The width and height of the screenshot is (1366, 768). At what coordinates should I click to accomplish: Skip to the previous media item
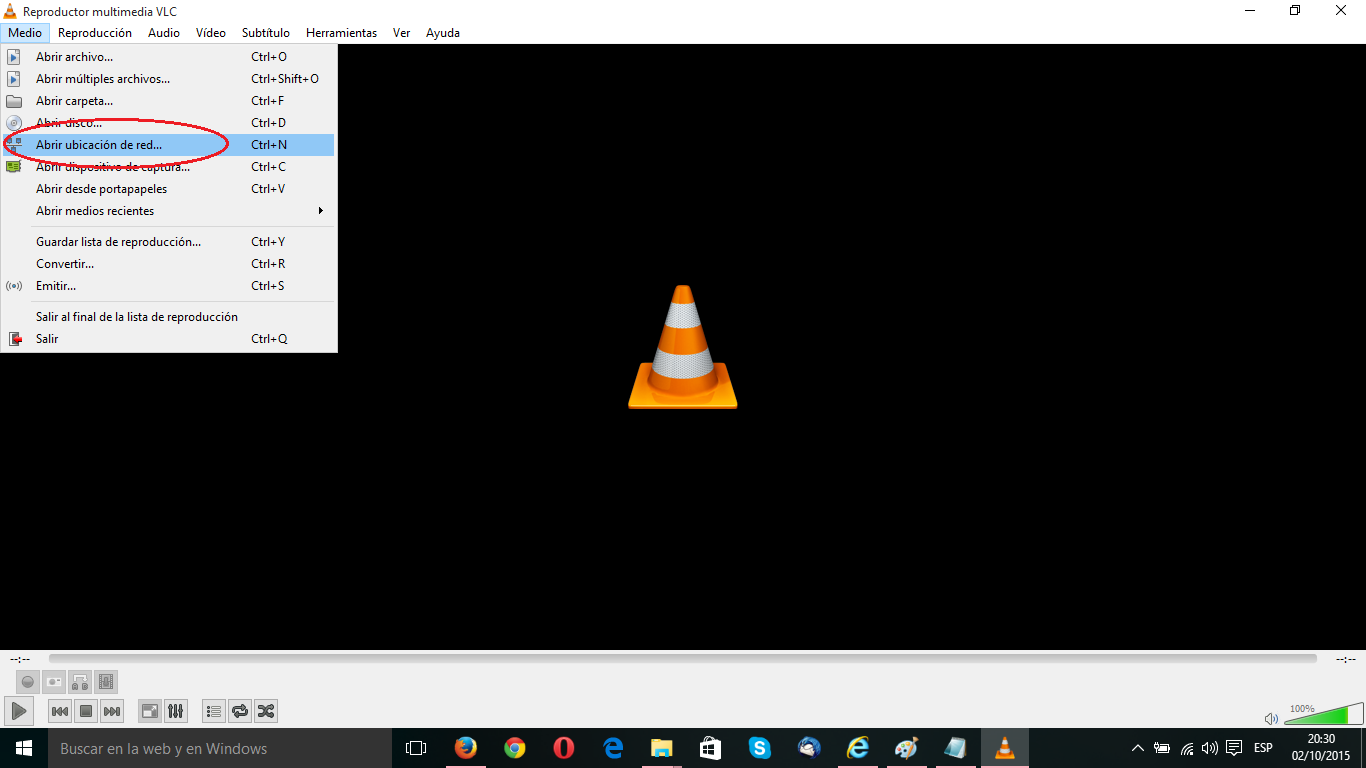click(60, 711)
